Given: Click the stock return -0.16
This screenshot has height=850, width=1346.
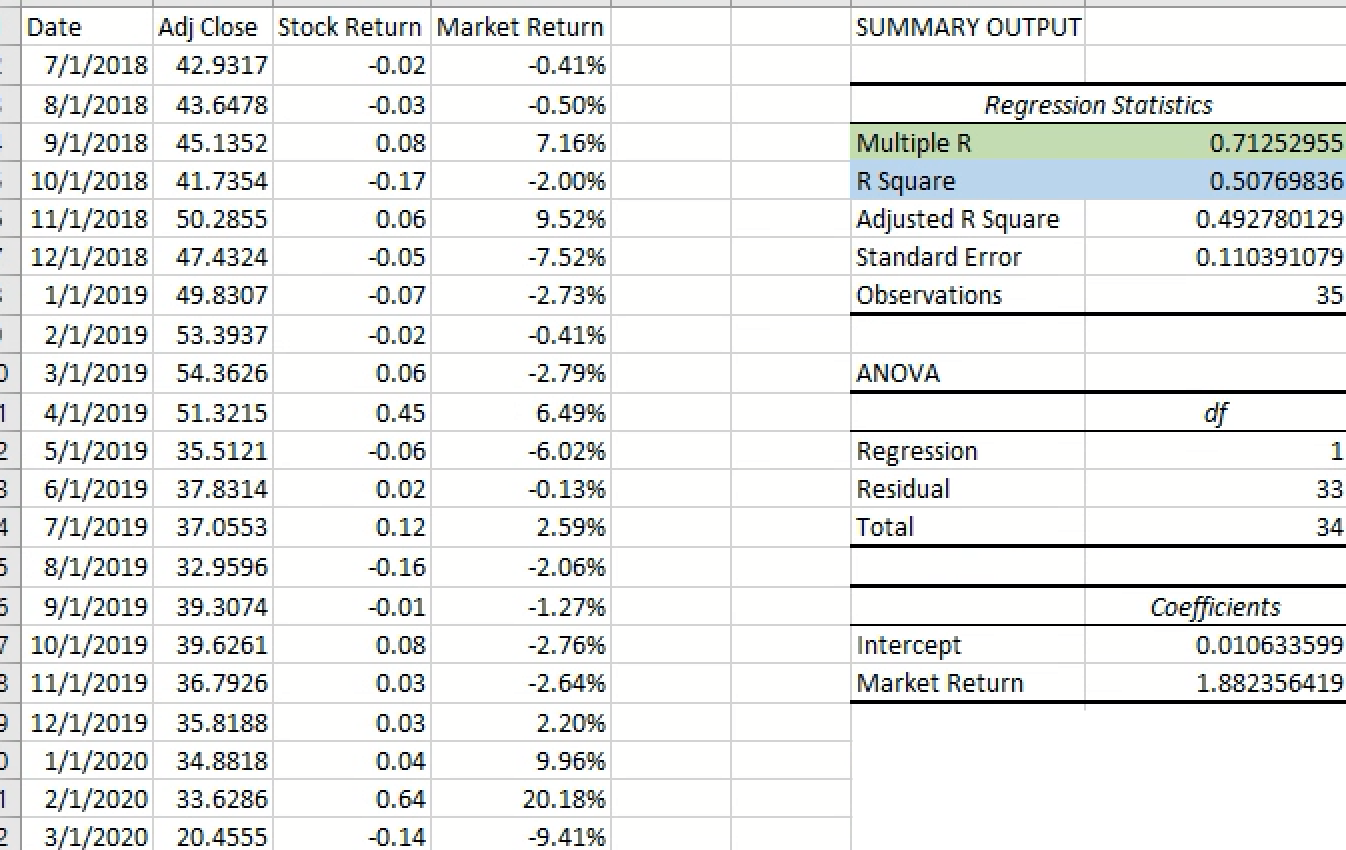Looking at the screenshot, I should [x=351, y=567].
